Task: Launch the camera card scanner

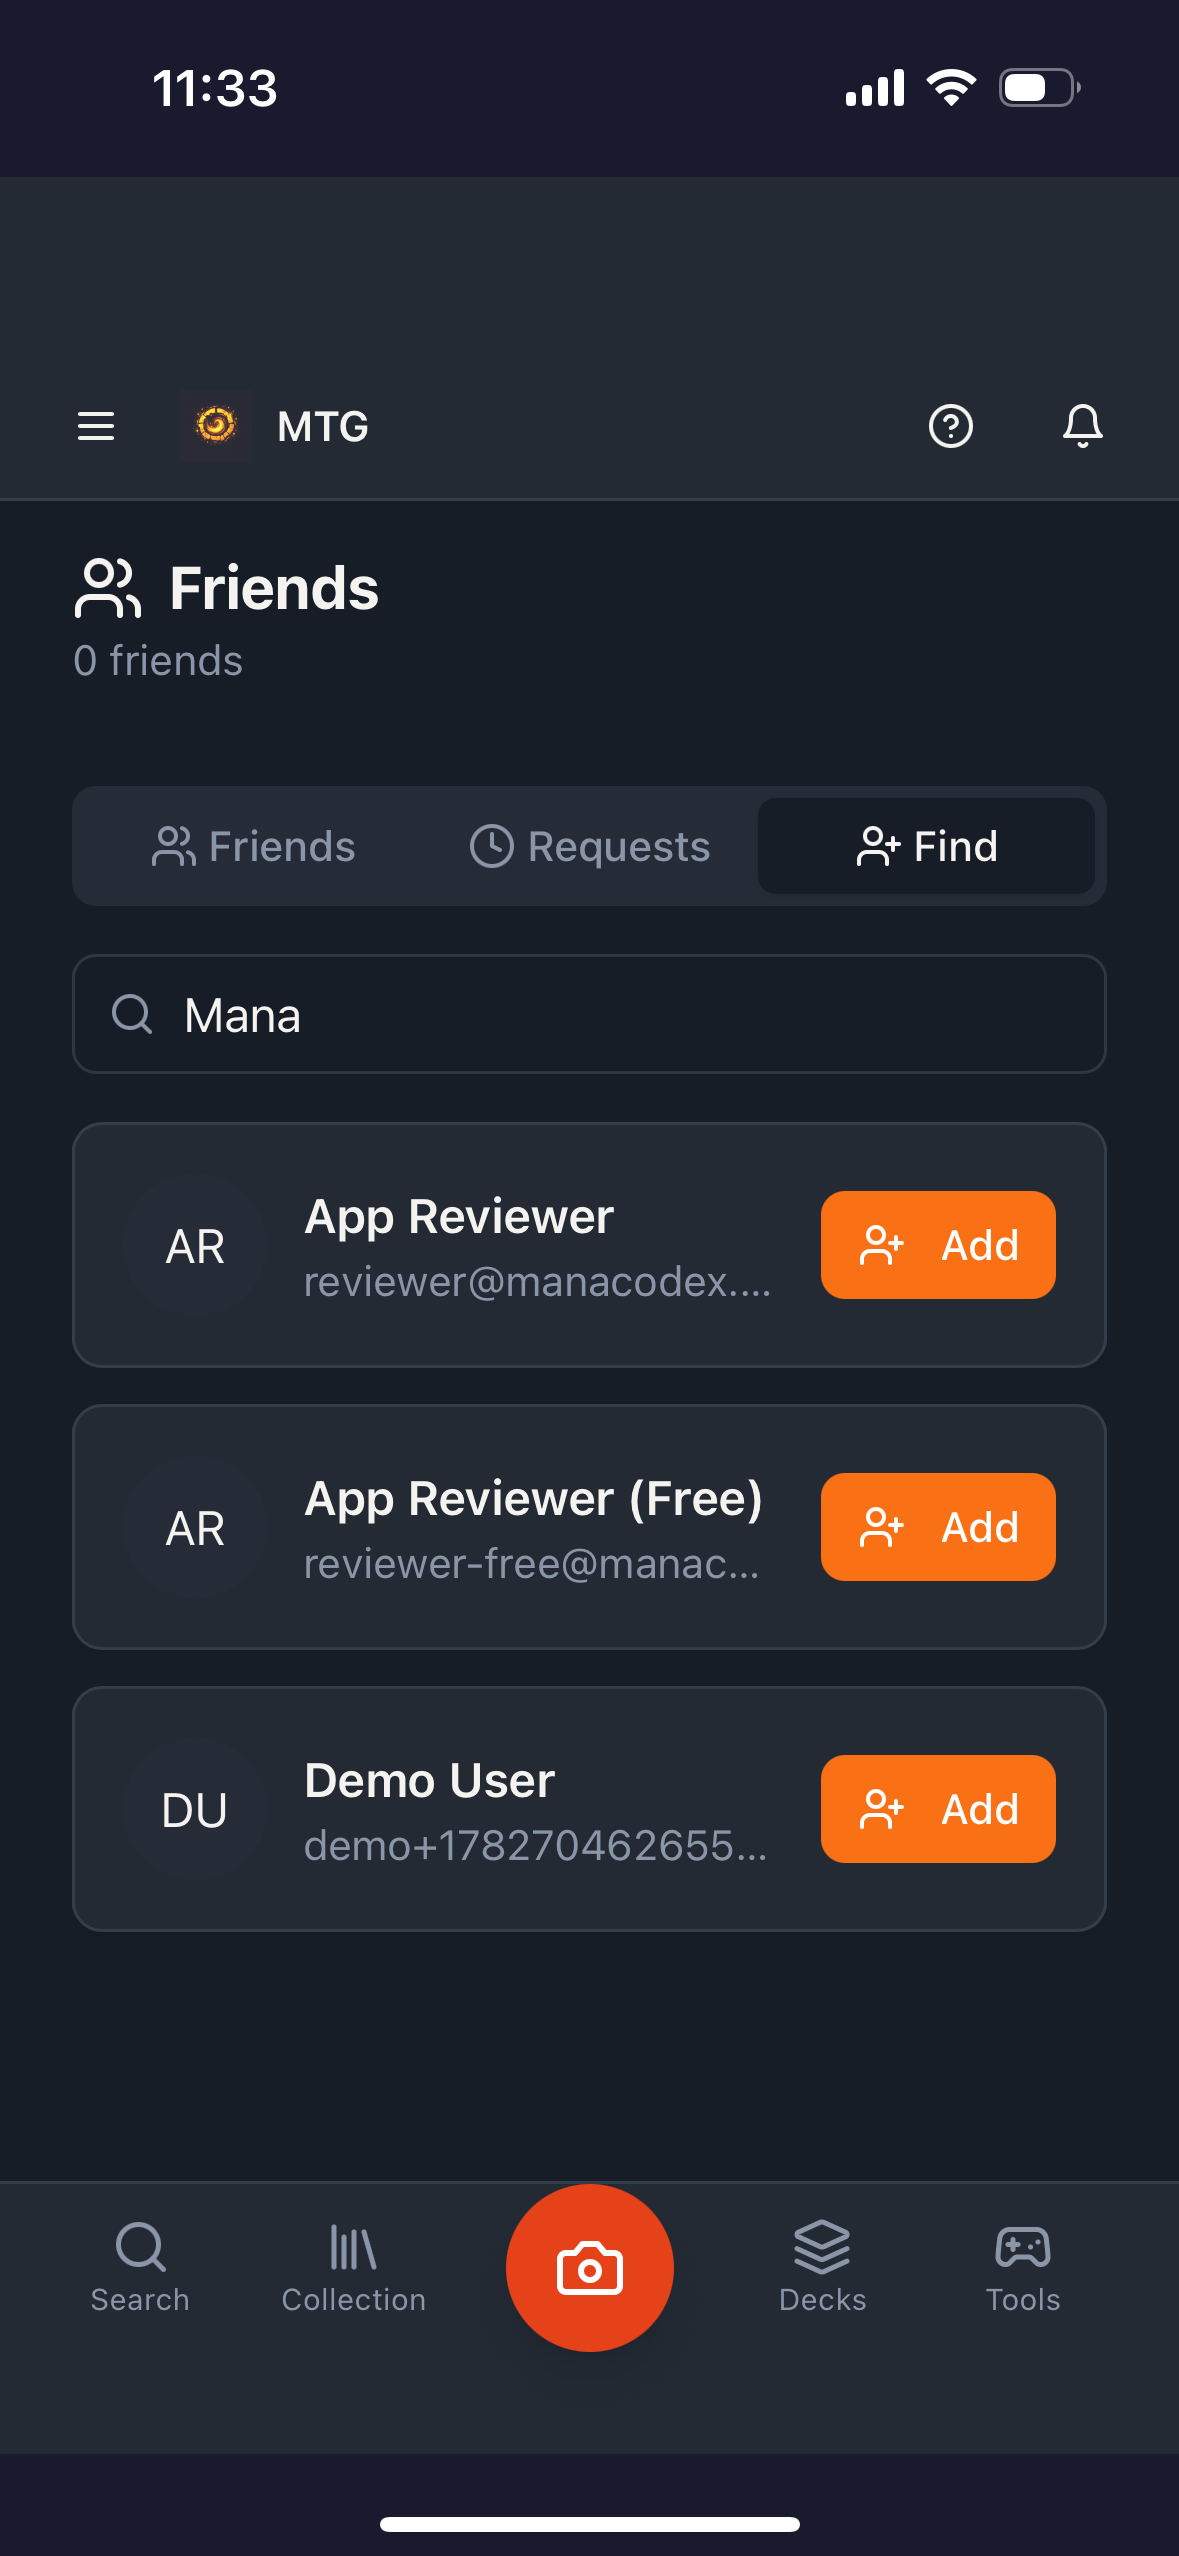Action: tap(589, 2267)
